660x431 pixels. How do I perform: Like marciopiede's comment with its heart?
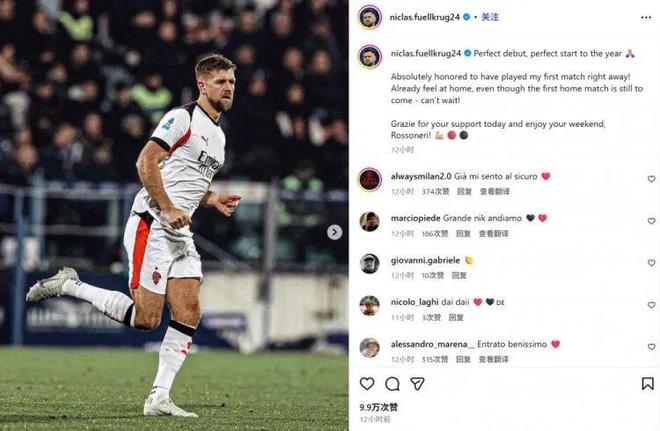coord(651,221)
